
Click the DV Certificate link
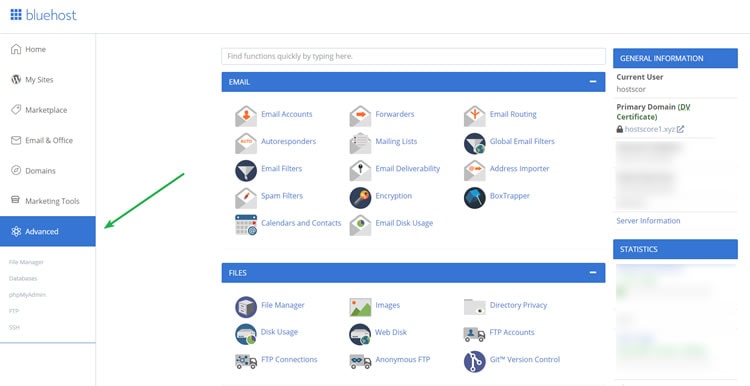pyautogui.click(x=653, y=112)
